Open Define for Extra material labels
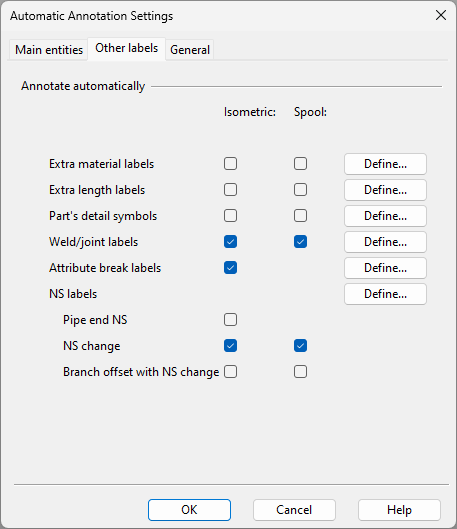457x529 pixels. (385, 164)
